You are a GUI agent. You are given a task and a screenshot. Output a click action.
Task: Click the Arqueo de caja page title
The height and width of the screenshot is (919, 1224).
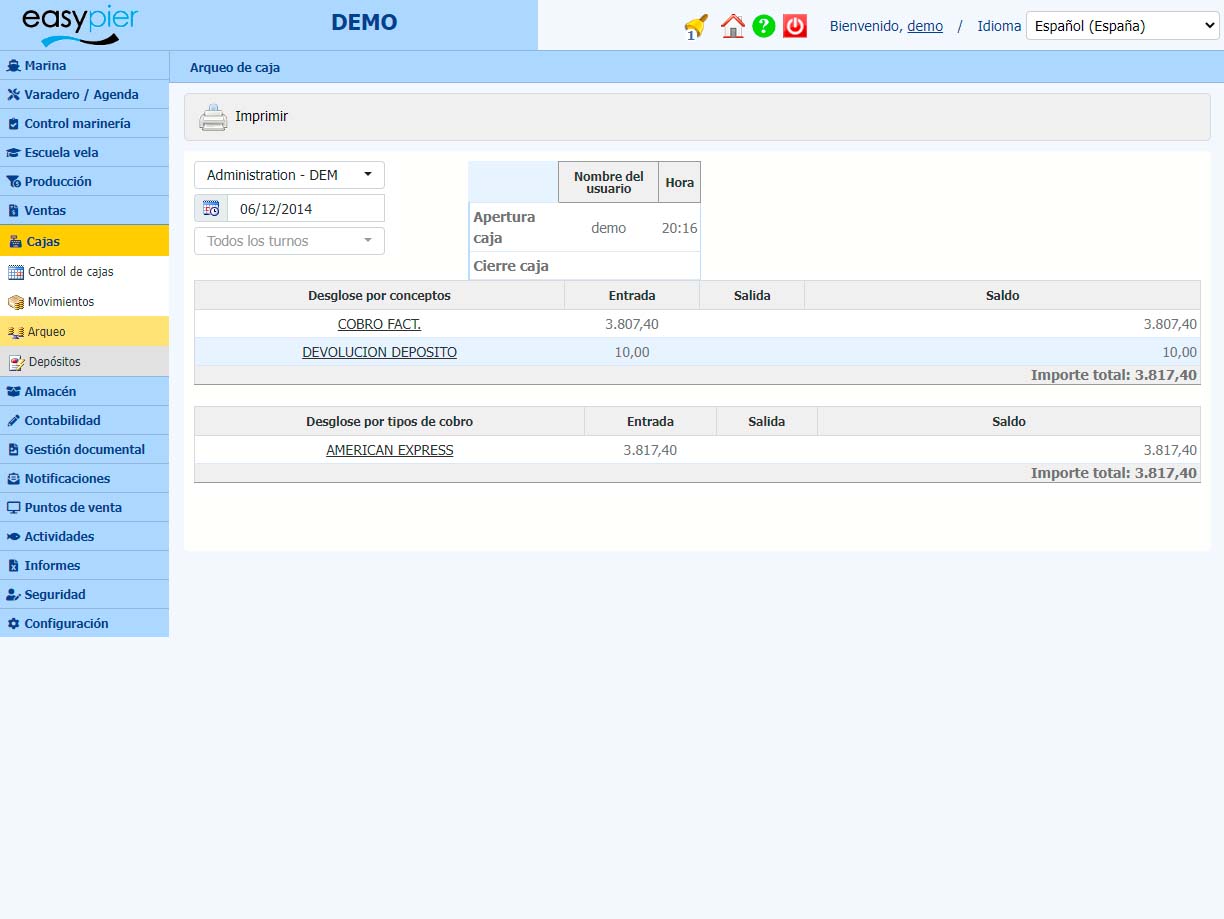[235, 68]
